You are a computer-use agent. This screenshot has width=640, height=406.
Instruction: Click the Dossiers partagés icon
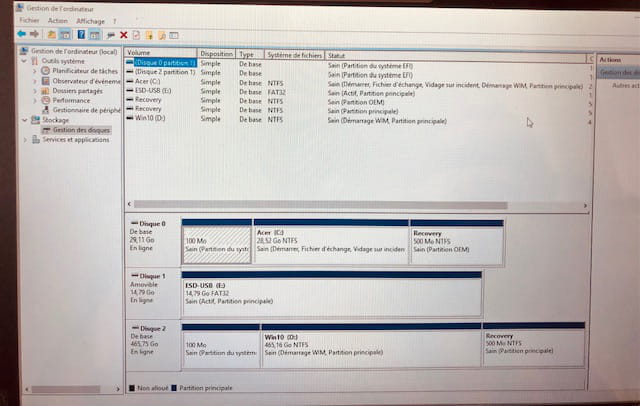tap(45, 91)
